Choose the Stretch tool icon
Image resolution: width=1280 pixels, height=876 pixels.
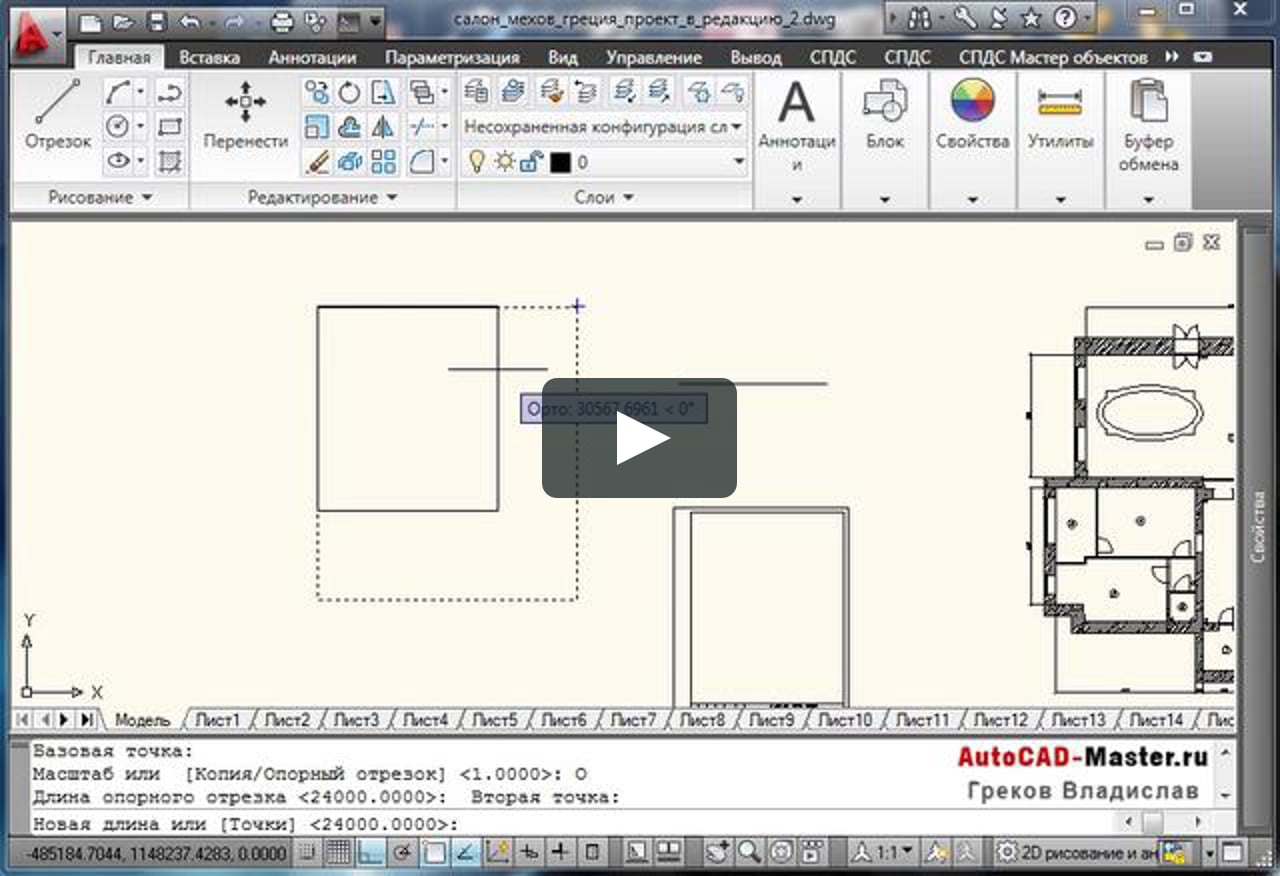point(383,93)
